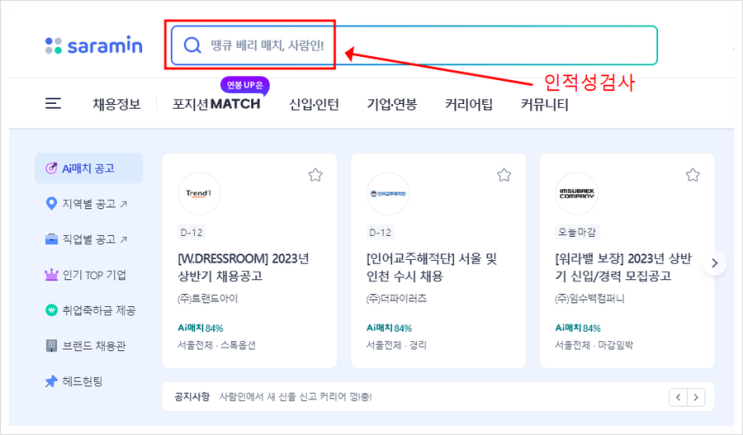Screen dimensions: 743x435
Task: Open the 커뮤니티 menu
Action: 544,104
